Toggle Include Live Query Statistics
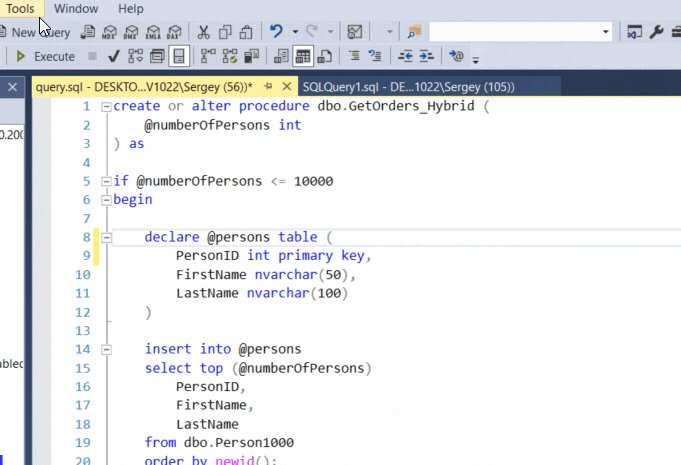The width and height of the screenshot is (681, 465). pyautogui.click(x=230, y=56)
